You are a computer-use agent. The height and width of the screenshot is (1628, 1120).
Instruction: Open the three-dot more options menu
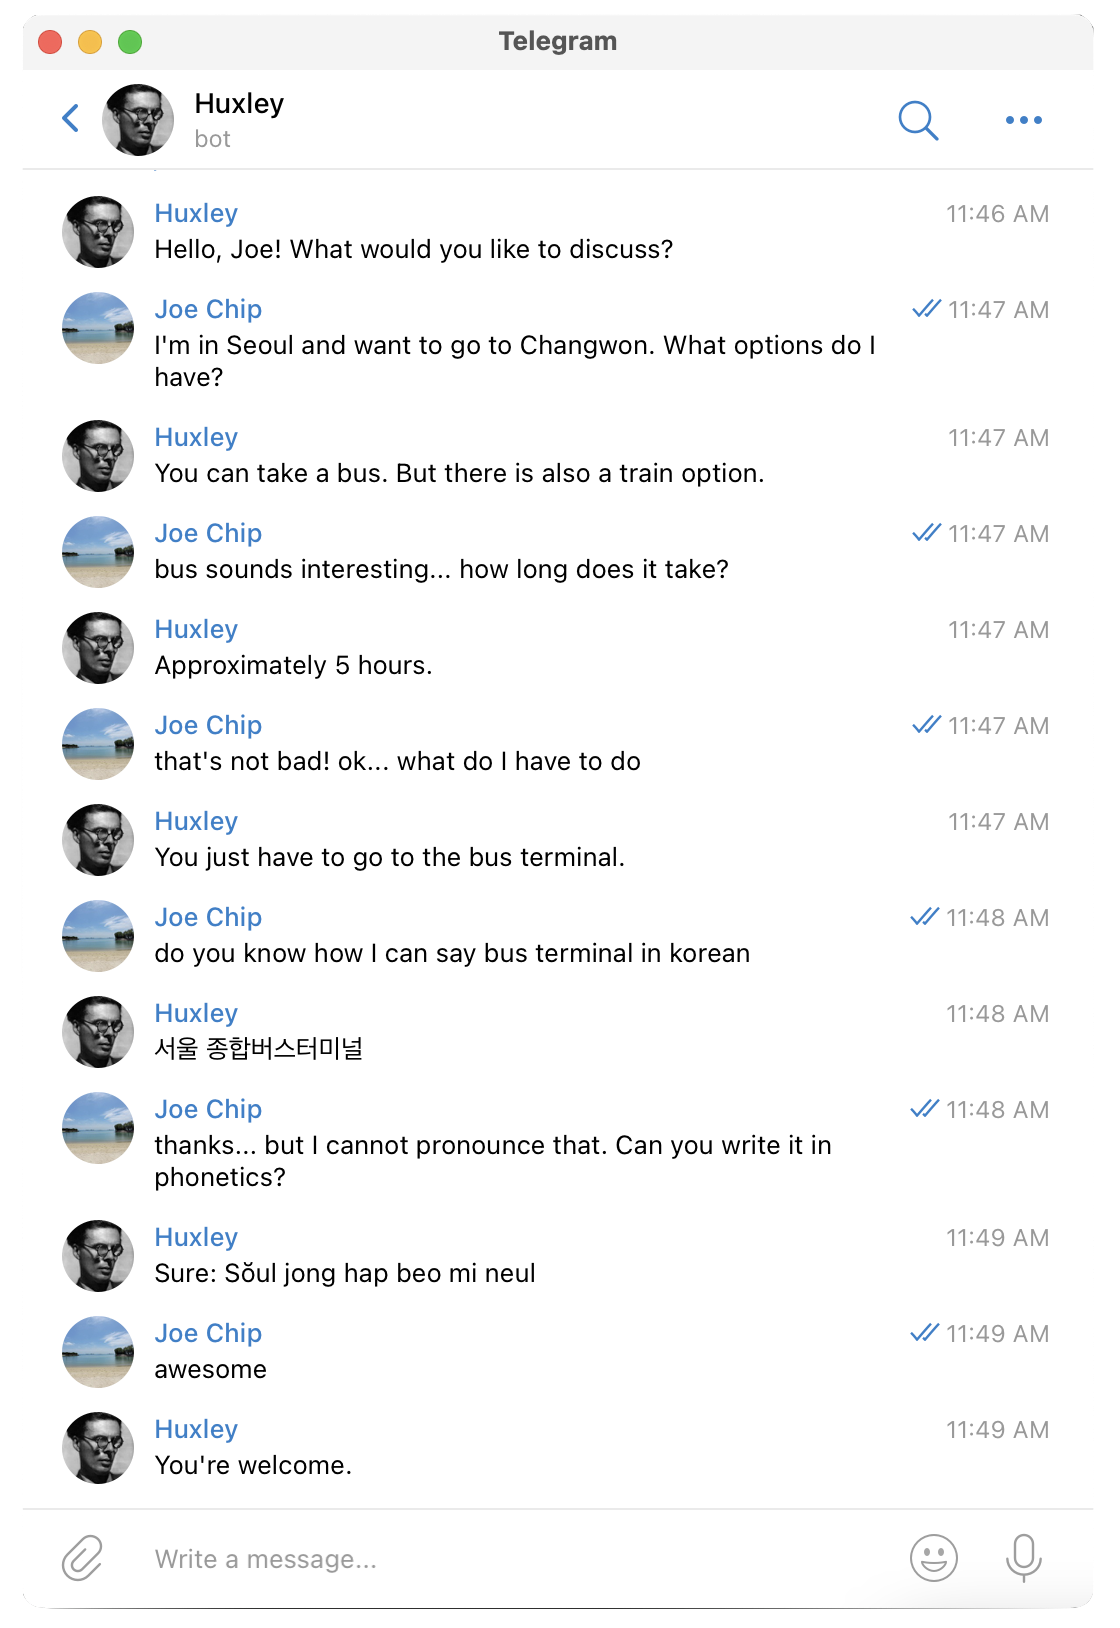pyautogui.click(x=1023, y=120)
